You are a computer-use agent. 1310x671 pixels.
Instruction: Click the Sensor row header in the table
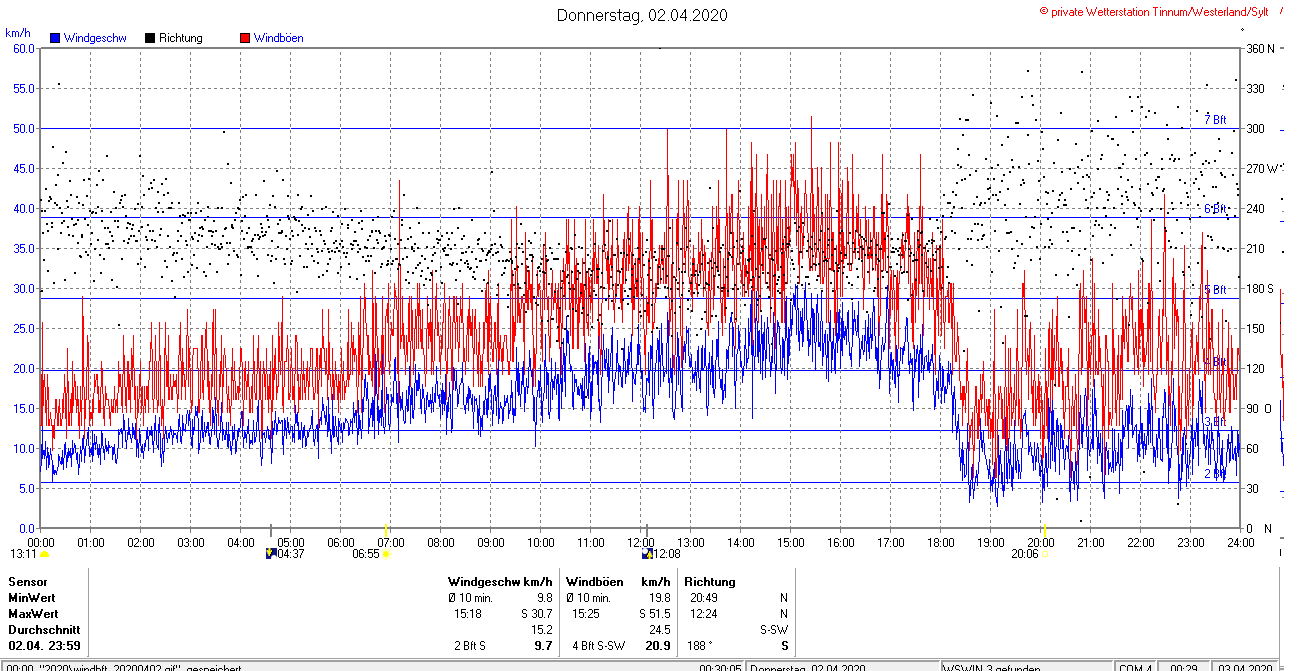[x=28, y=581]
